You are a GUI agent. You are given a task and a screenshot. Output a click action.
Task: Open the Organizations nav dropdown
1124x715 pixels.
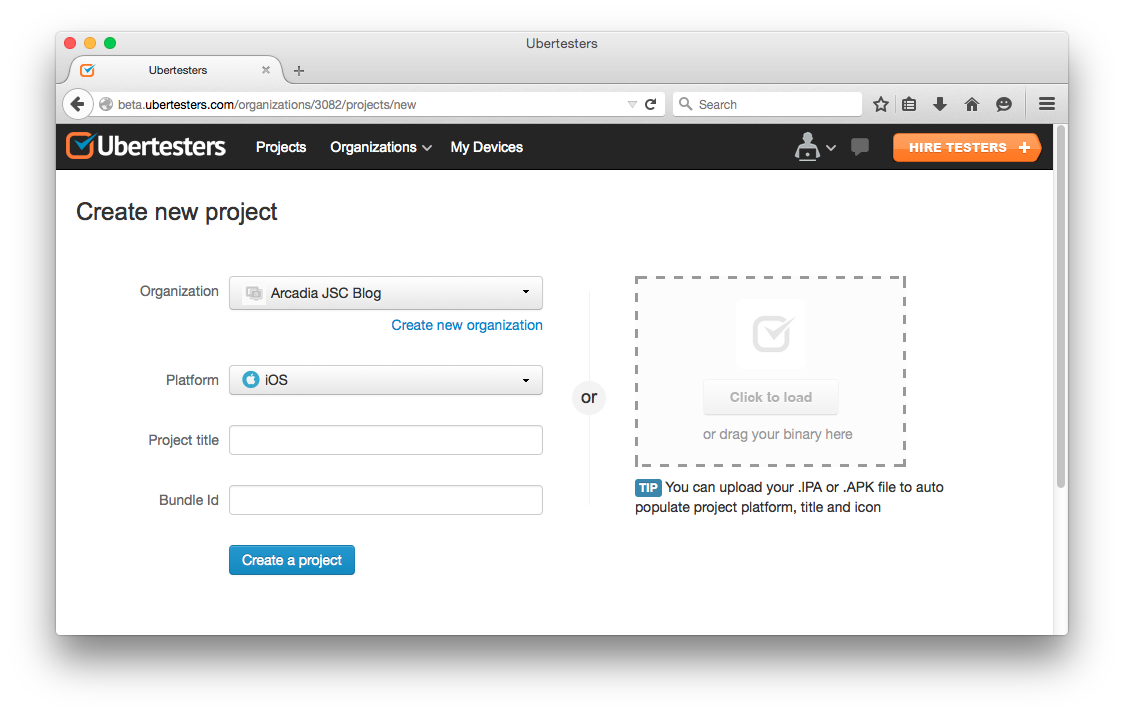pos(380,147)
